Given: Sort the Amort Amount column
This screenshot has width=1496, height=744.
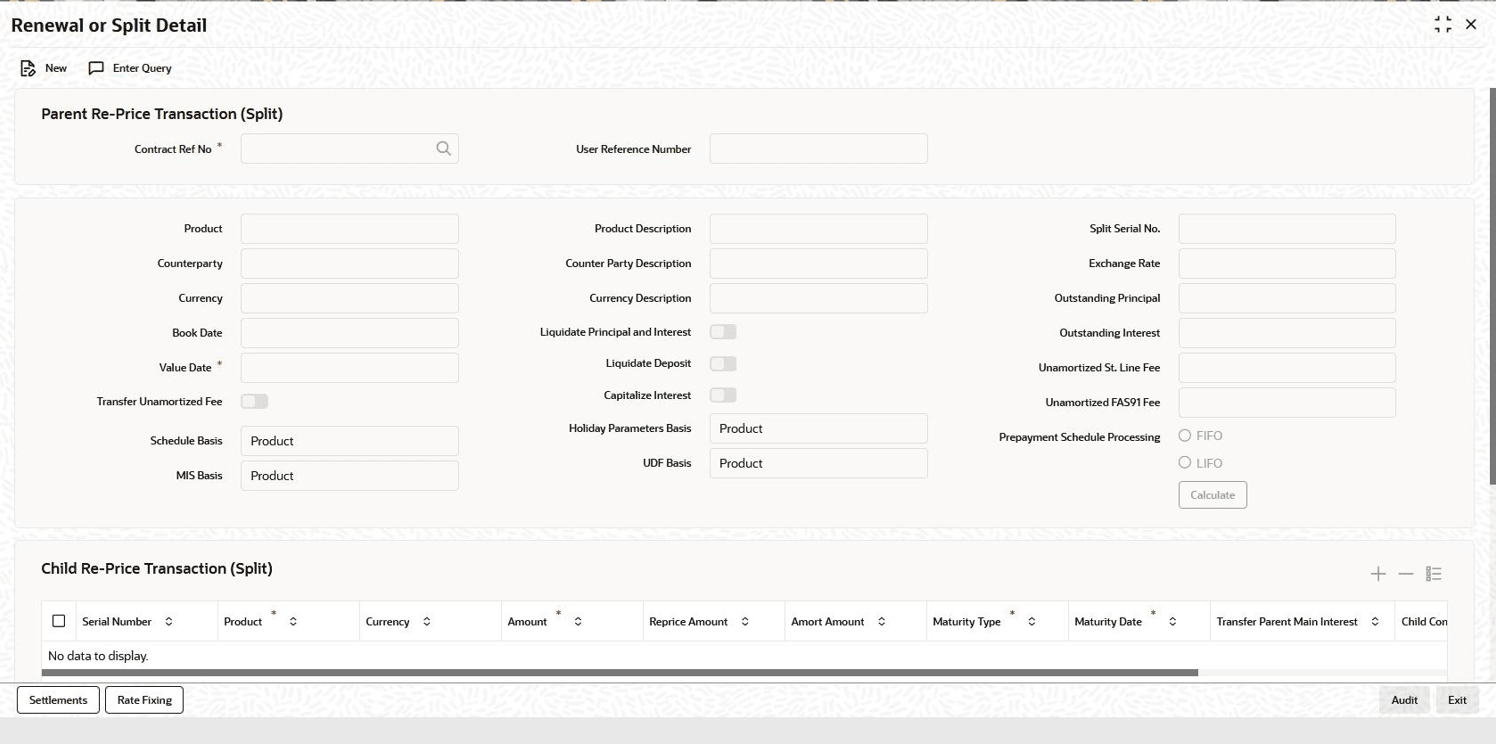Looking at the screenshot, I should (x=882, y=622).
